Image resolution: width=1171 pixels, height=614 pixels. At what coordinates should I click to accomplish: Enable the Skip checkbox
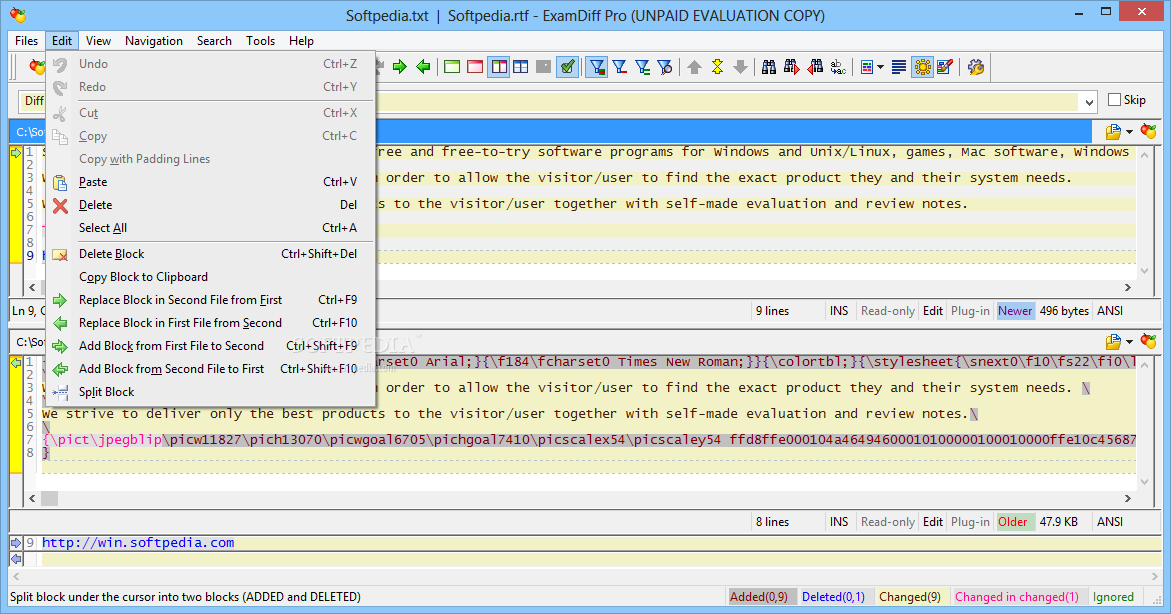pyautogui.click(x=1115, y=99)
